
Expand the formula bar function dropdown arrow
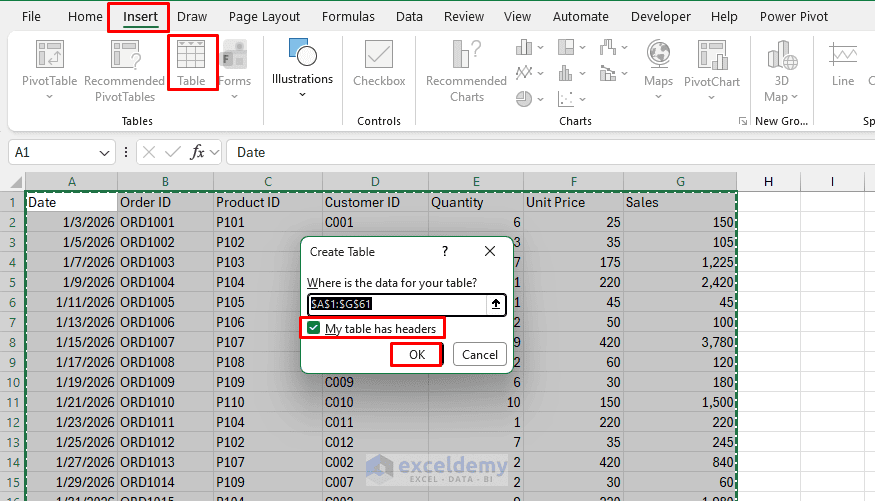pos(214,152)
